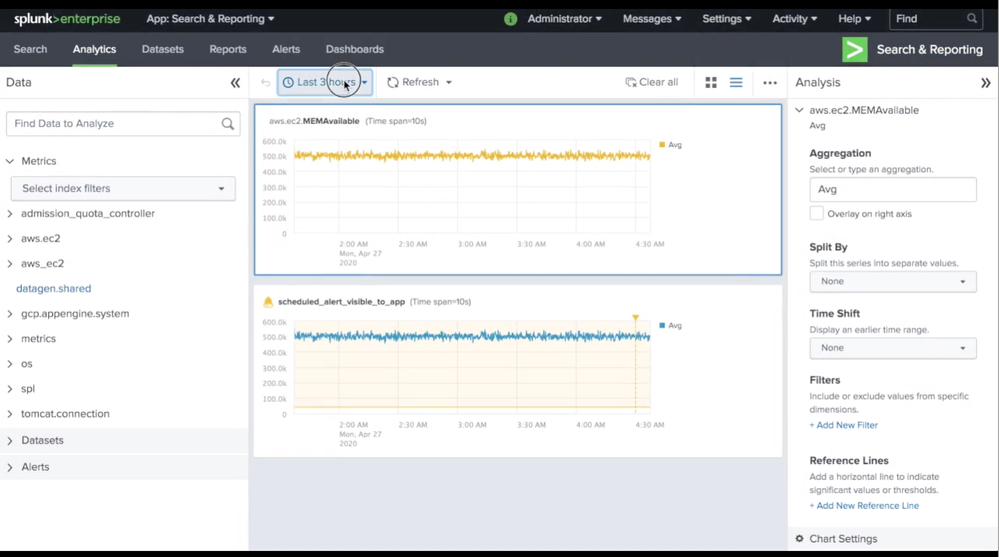The image size is (999, 557).
Task: Collapse the Analysis panel with double chevron
Action: tap(986, 83)
